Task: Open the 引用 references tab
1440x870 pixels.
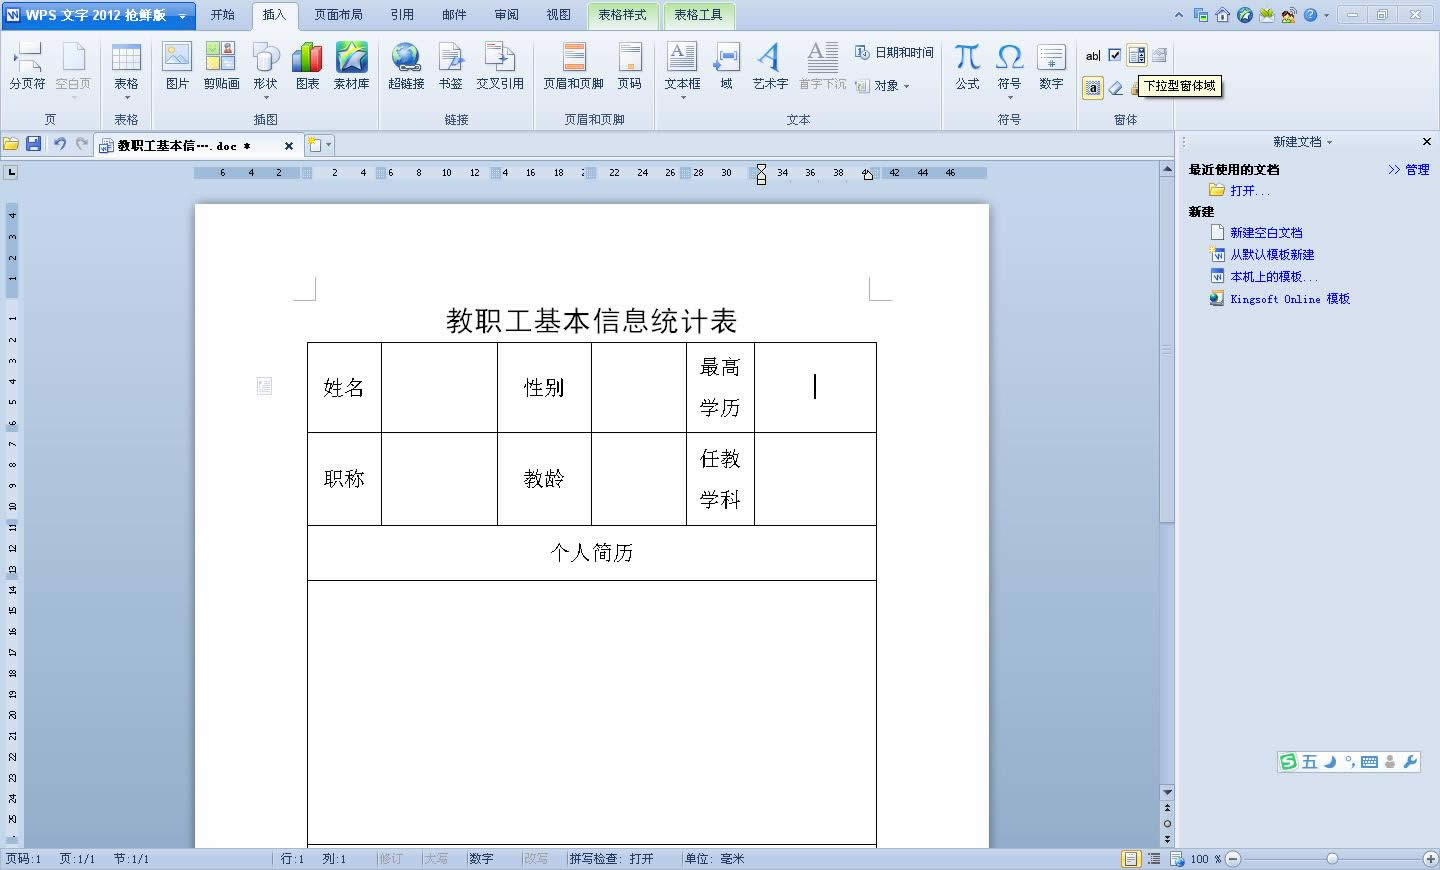Action: (x=402, y=15)
